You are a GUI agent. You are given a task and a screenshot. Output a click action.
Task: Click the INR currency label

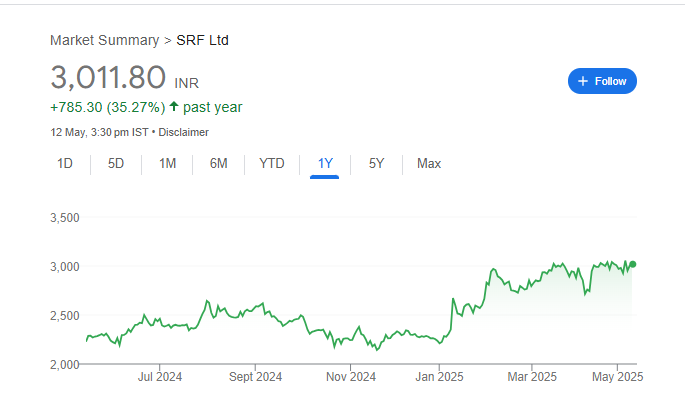[187, 83]
